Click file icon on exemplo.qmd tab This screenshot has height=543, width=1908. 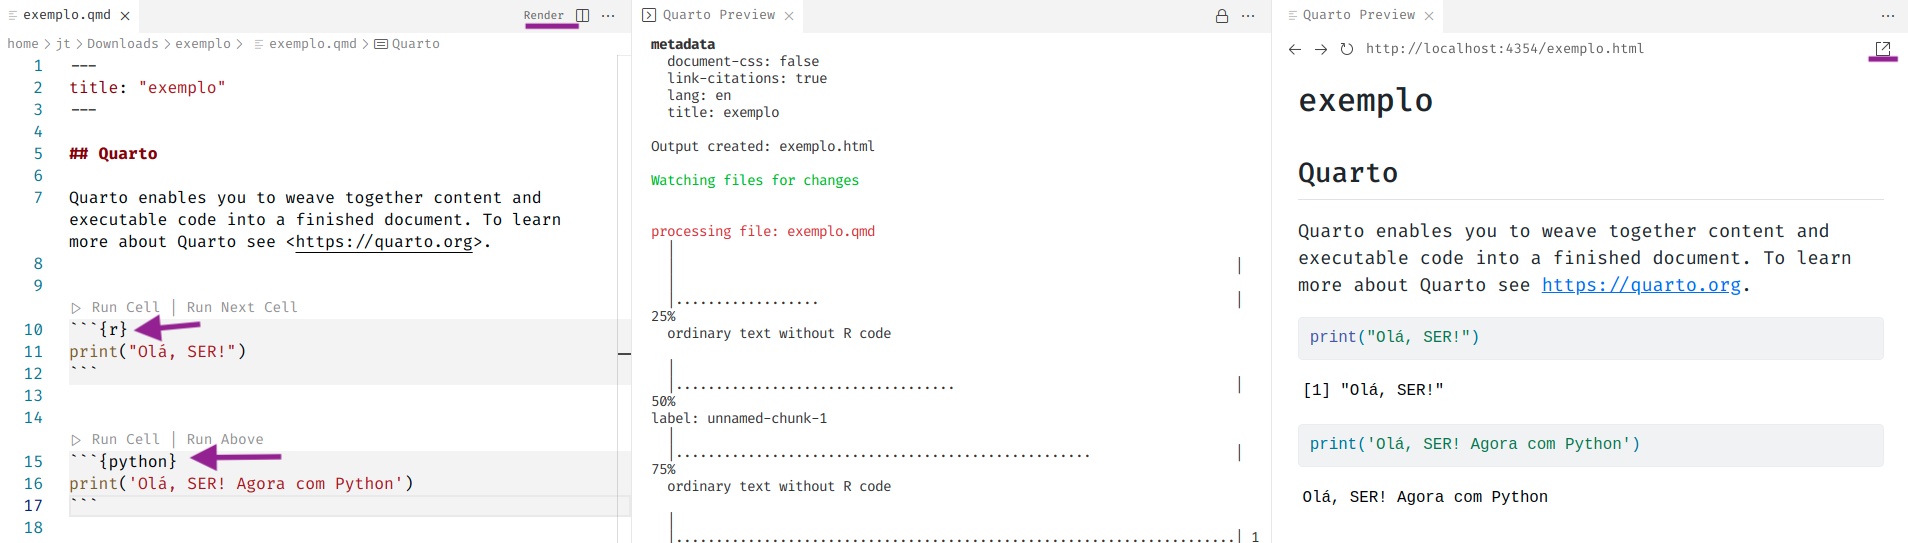(13, 16)
